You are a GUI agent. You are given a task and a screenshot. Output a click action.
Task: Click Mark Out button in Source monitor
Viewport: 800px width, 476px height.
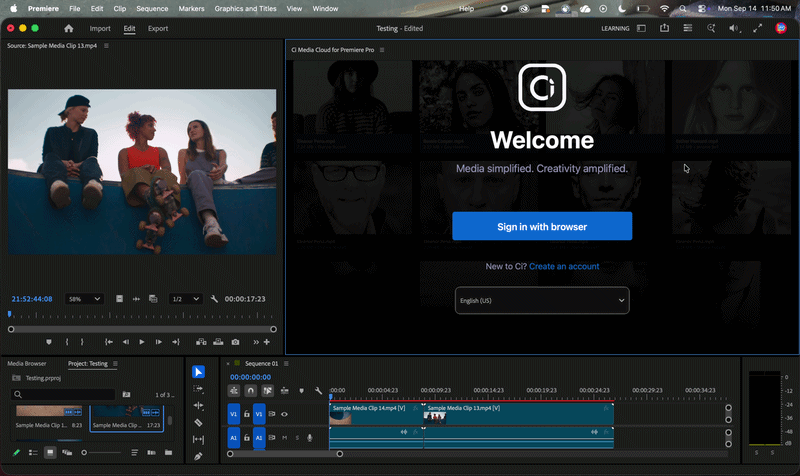pyautogui.click(x=82, y=342)
